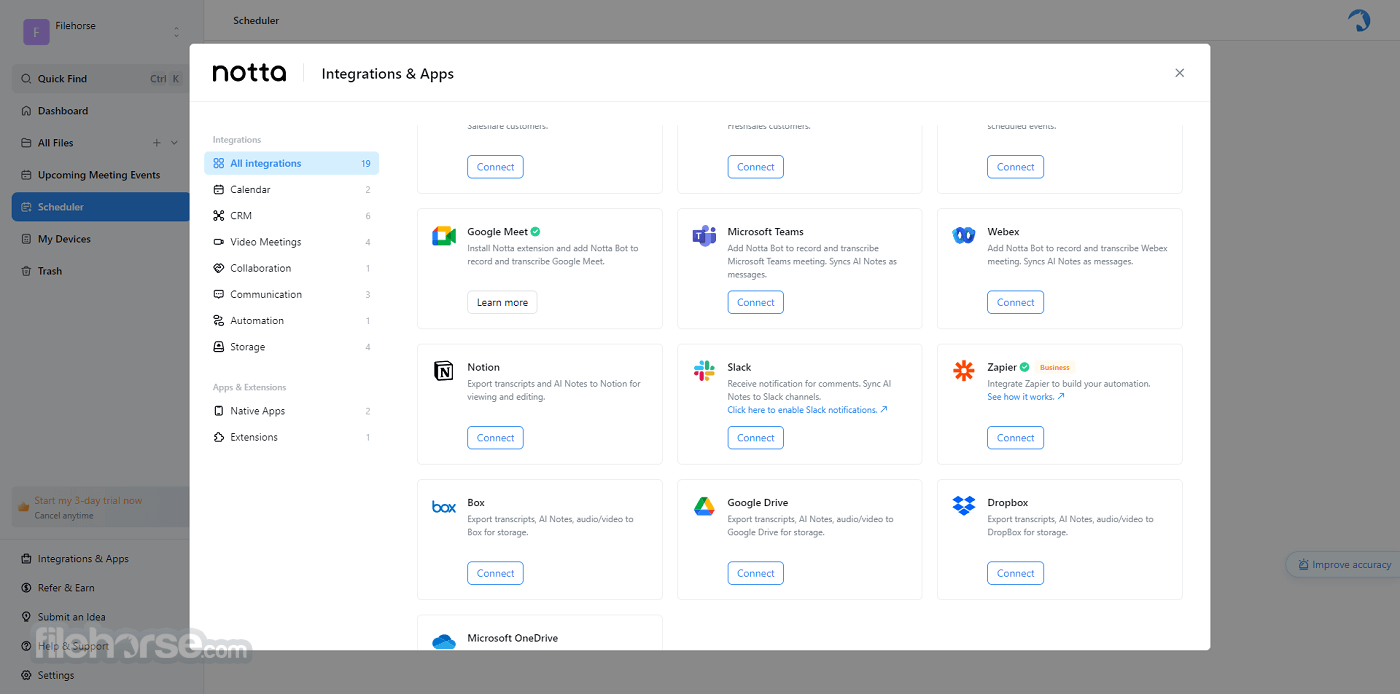Select the Collaboration category
This screenshot has width=1400, height=694.
coord(291,268)
